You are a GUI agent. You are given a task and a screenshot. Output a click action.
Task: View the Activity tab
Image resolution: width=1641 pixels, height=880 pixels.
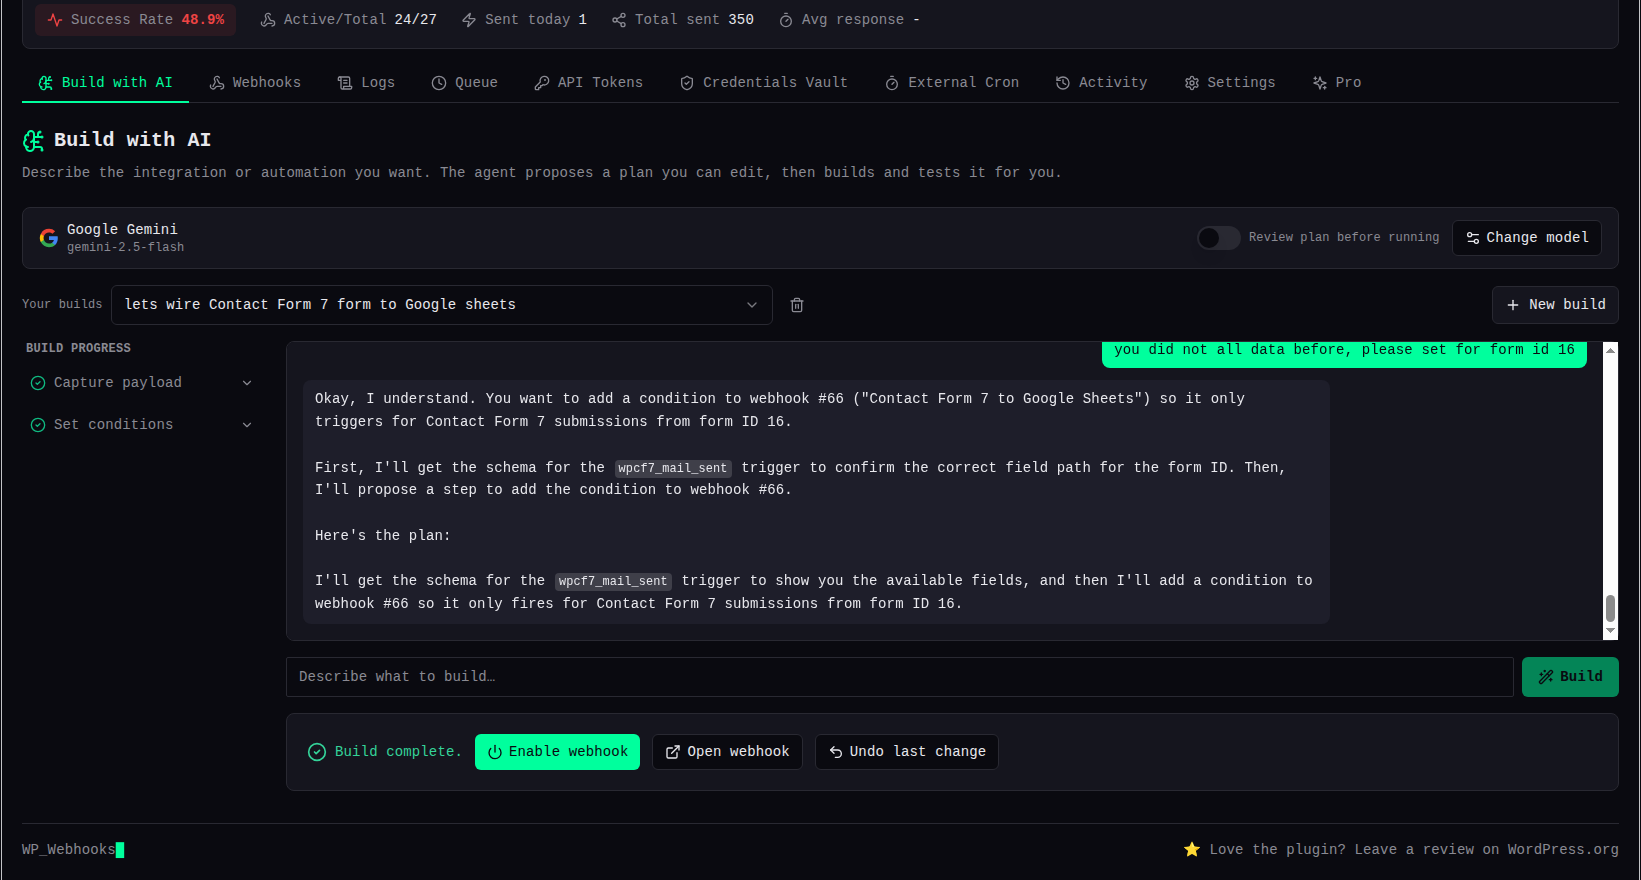pyautogui.click(x=1102, y=83)
